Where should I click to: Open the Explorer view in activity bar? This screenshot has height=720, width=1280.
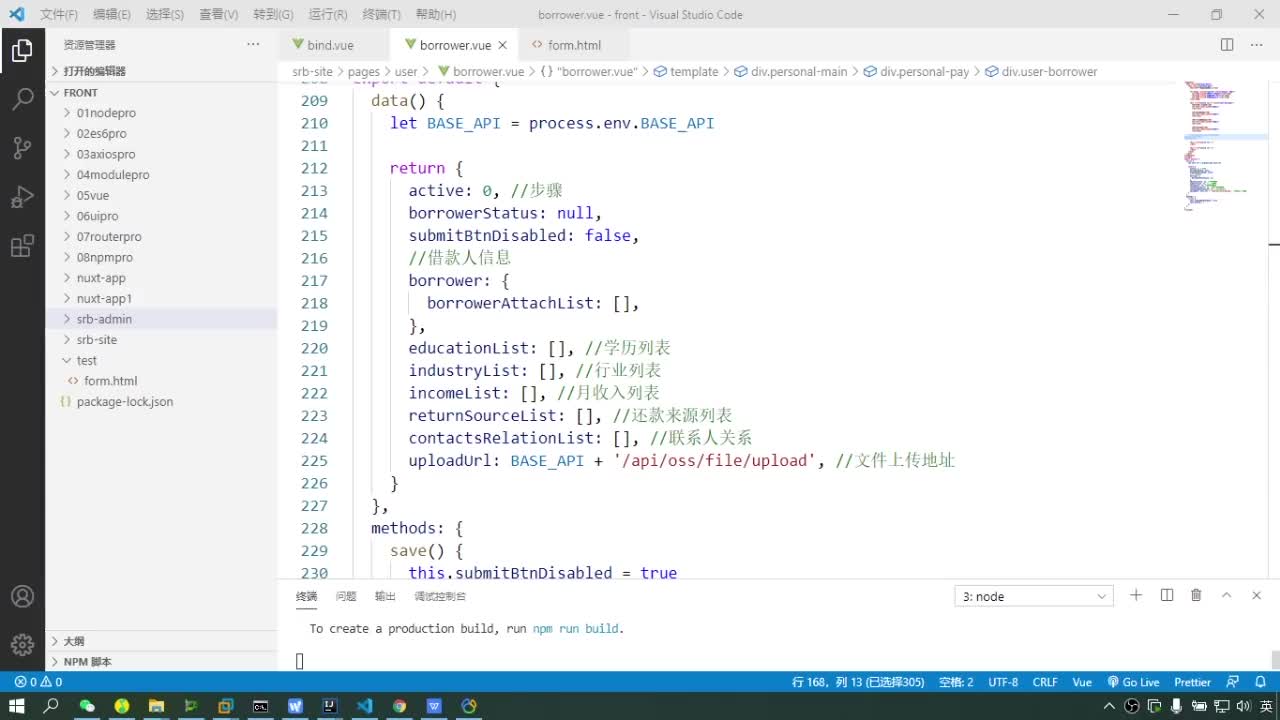coord(22,50)
